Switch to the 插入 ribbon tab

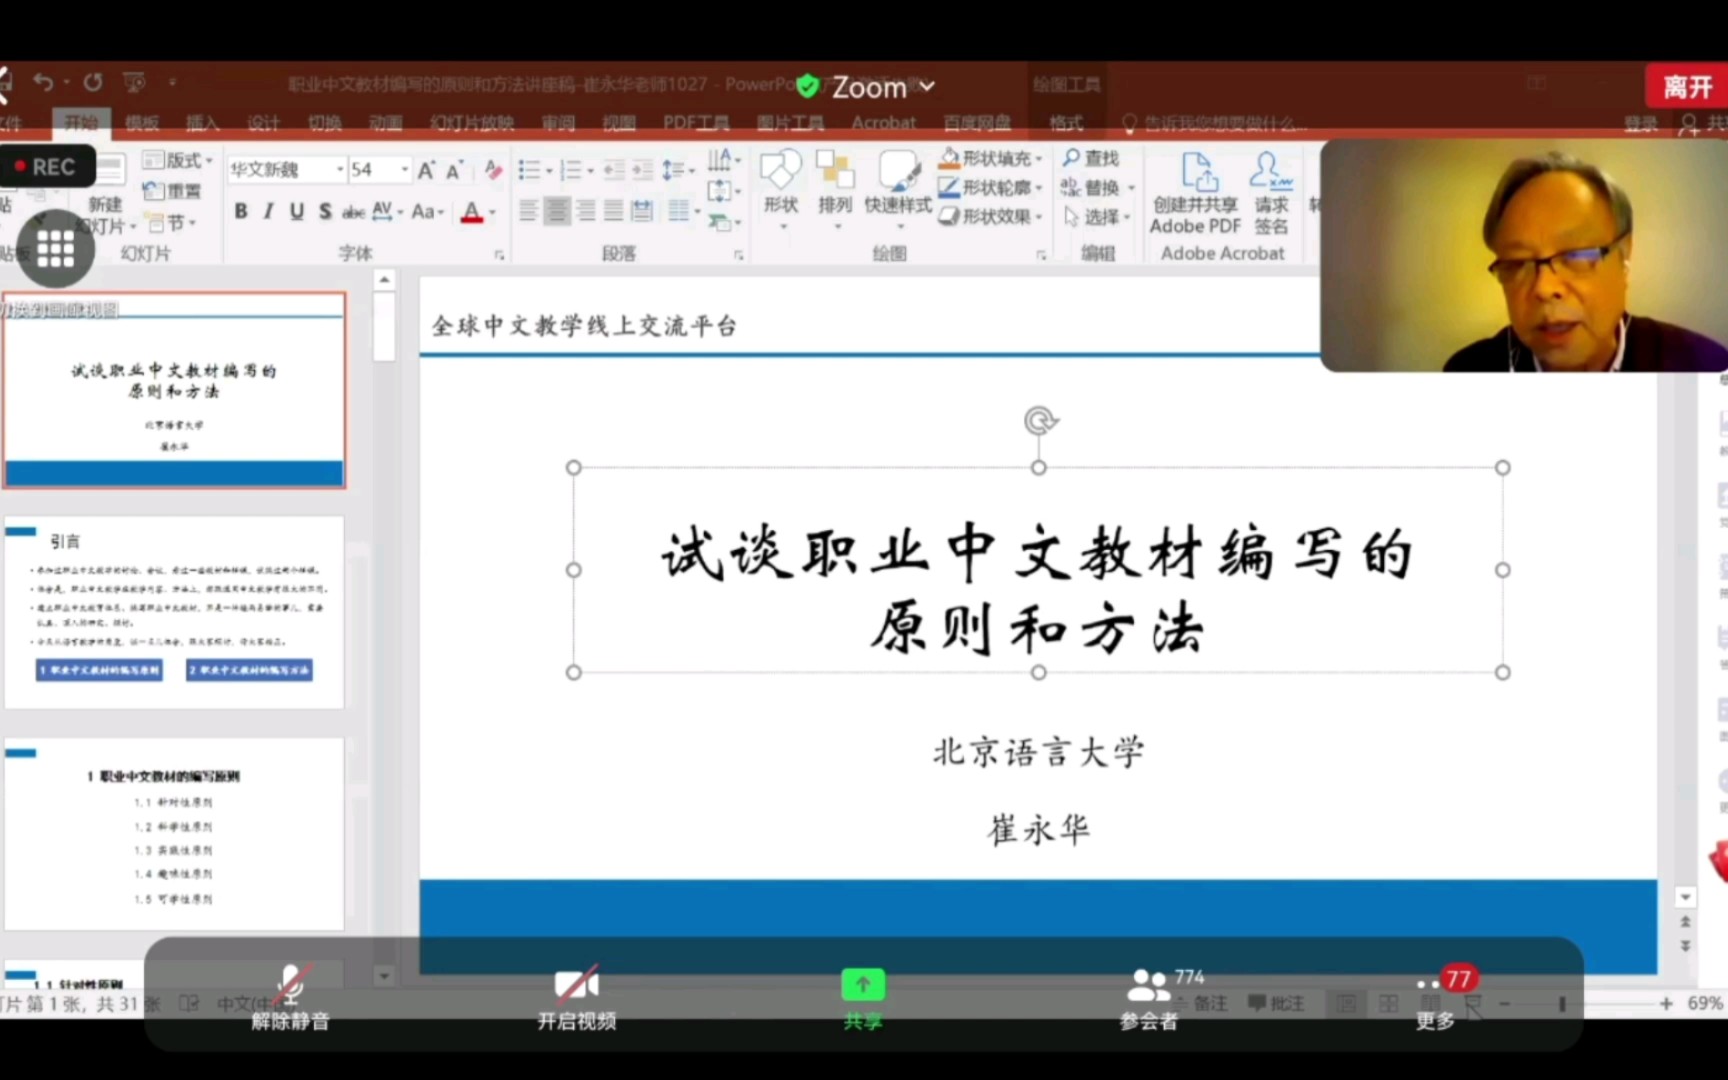[202, 123]
